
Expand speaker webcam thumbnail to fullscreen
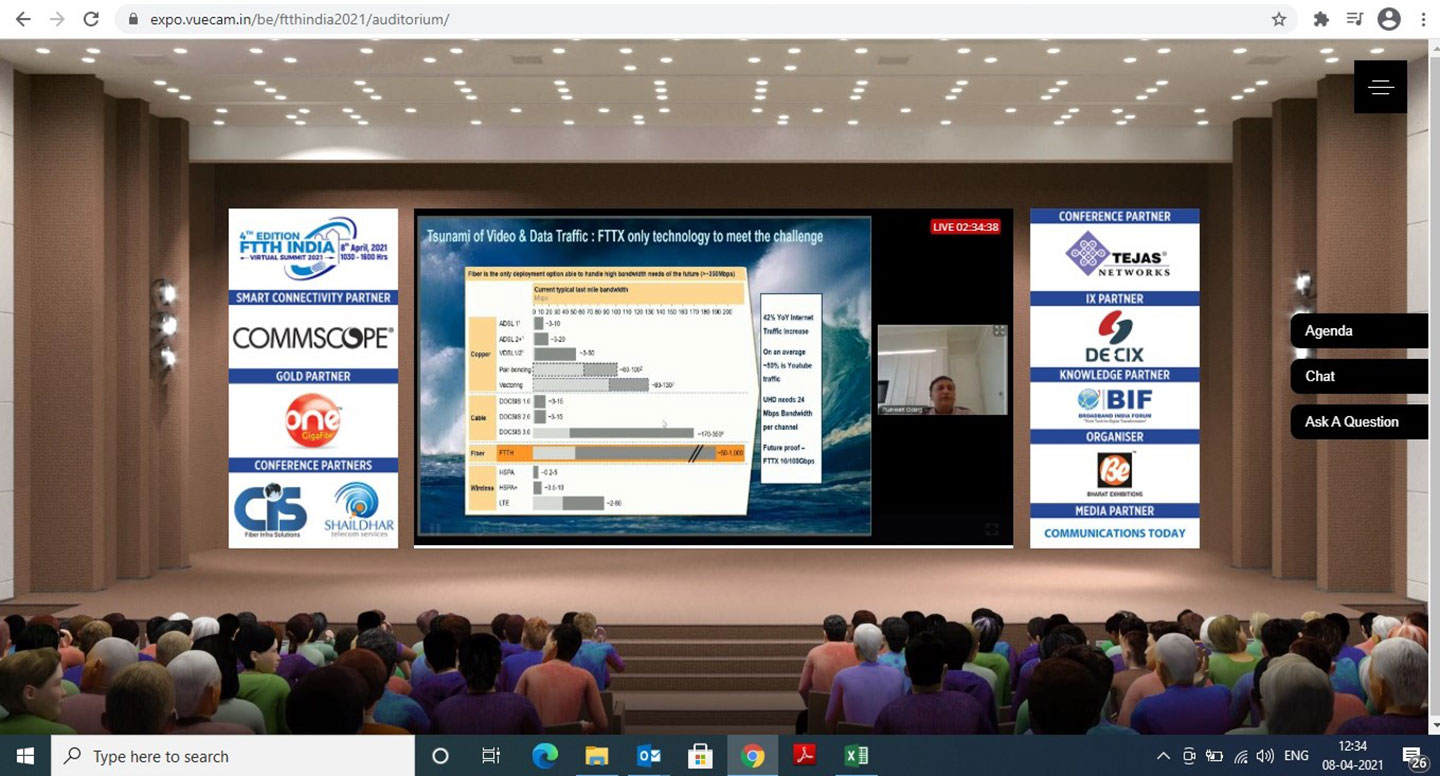click(x=998, y=332)
